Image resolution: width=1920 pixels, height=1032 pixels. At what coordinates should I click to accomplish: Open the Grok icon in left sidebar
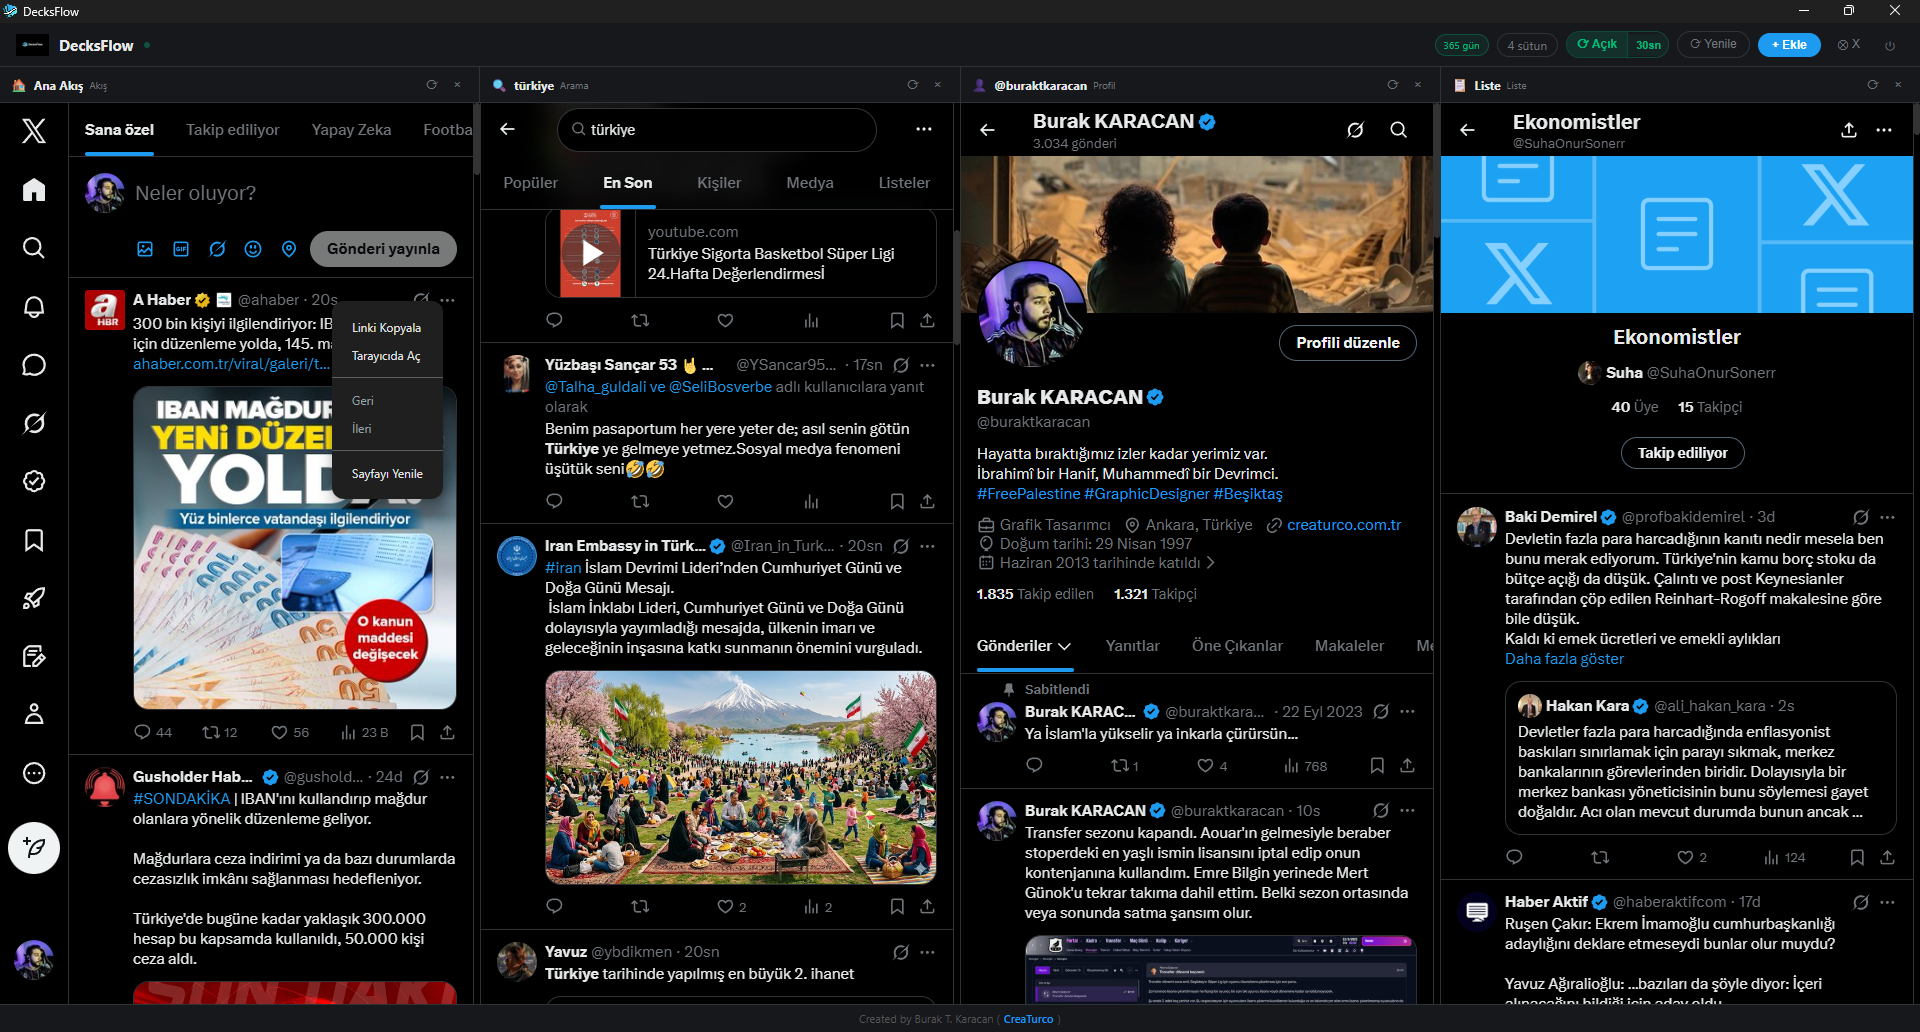34,424
